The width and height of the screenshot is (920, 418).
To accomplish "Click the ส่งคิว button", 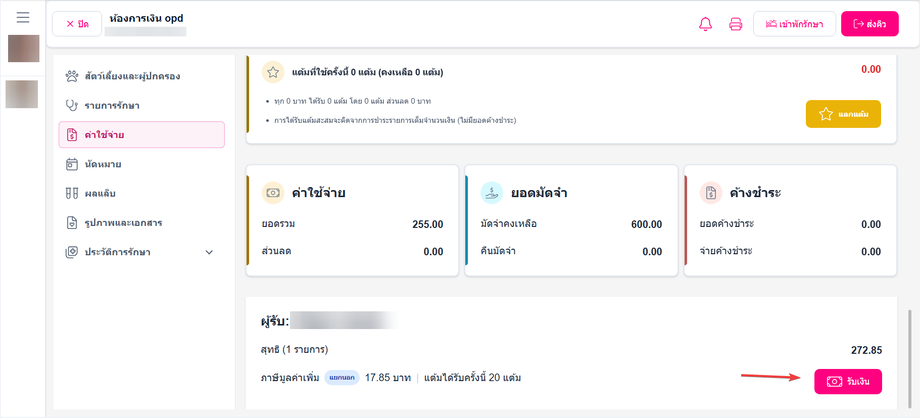I will pos(870,24).
